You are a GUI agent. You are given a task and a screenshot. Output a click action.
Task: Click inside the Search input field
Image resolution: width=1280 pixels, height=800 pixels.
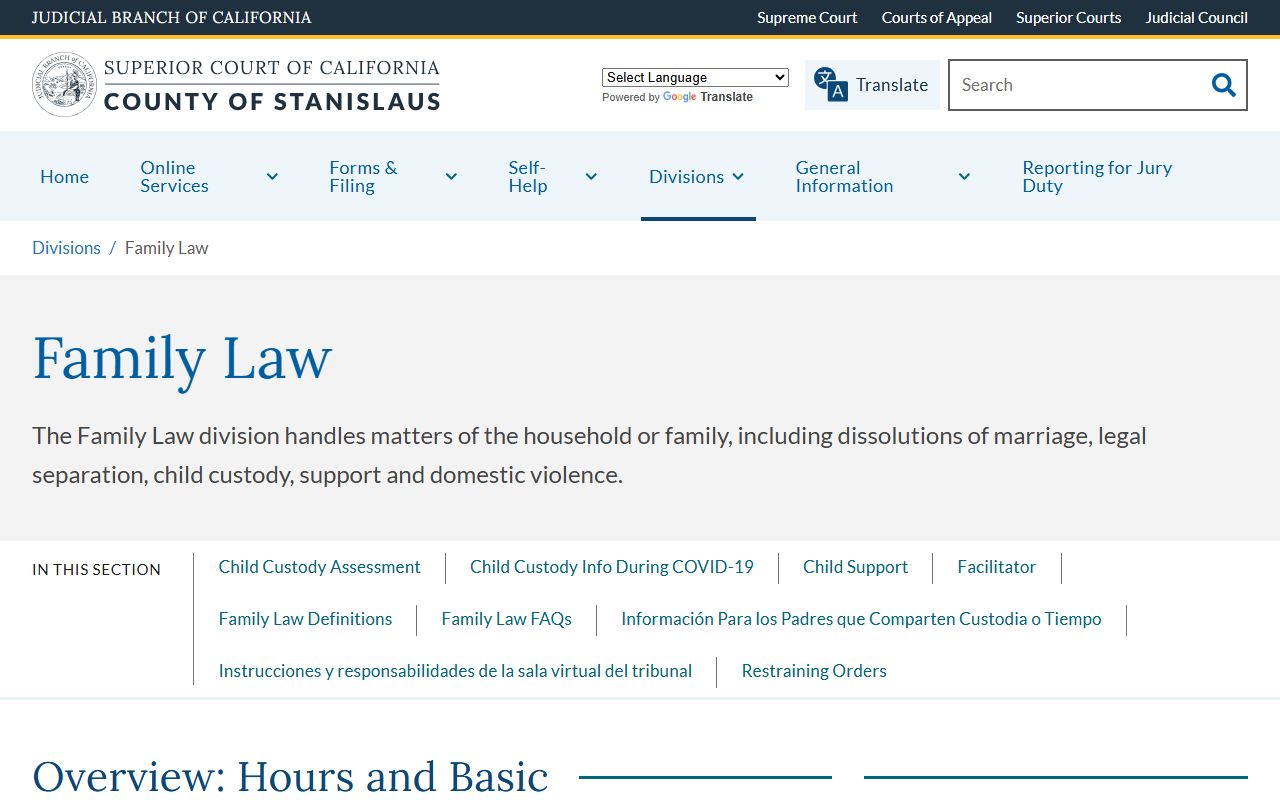coord(1075,85)
